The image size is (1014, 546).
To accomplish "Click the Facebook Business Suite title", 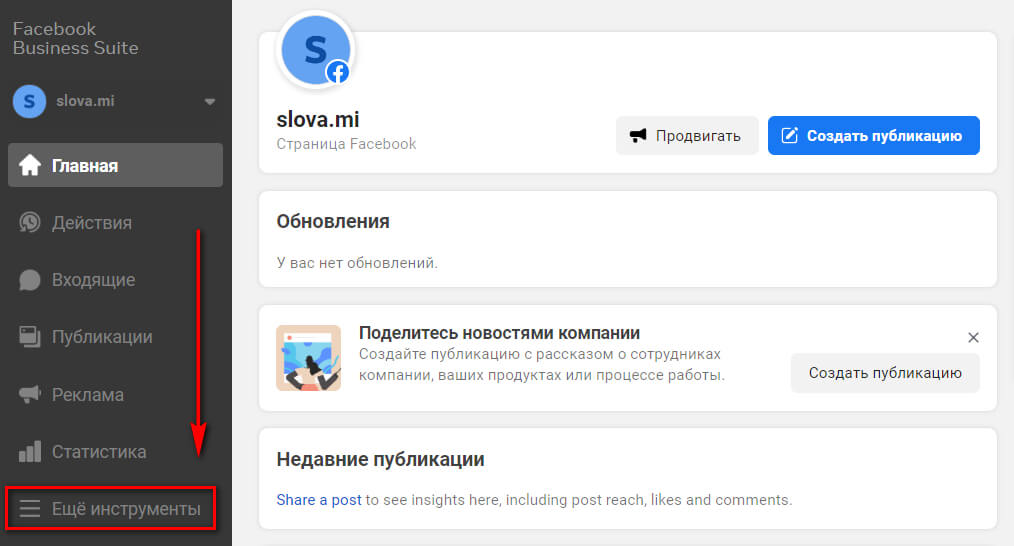I will coord(76,38).
